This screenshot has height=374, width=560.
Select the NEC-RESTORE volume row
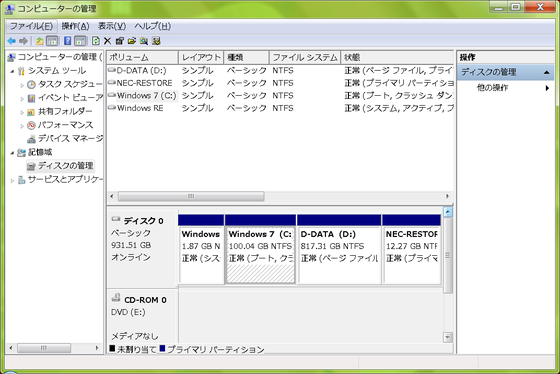[x=280, y=83]
